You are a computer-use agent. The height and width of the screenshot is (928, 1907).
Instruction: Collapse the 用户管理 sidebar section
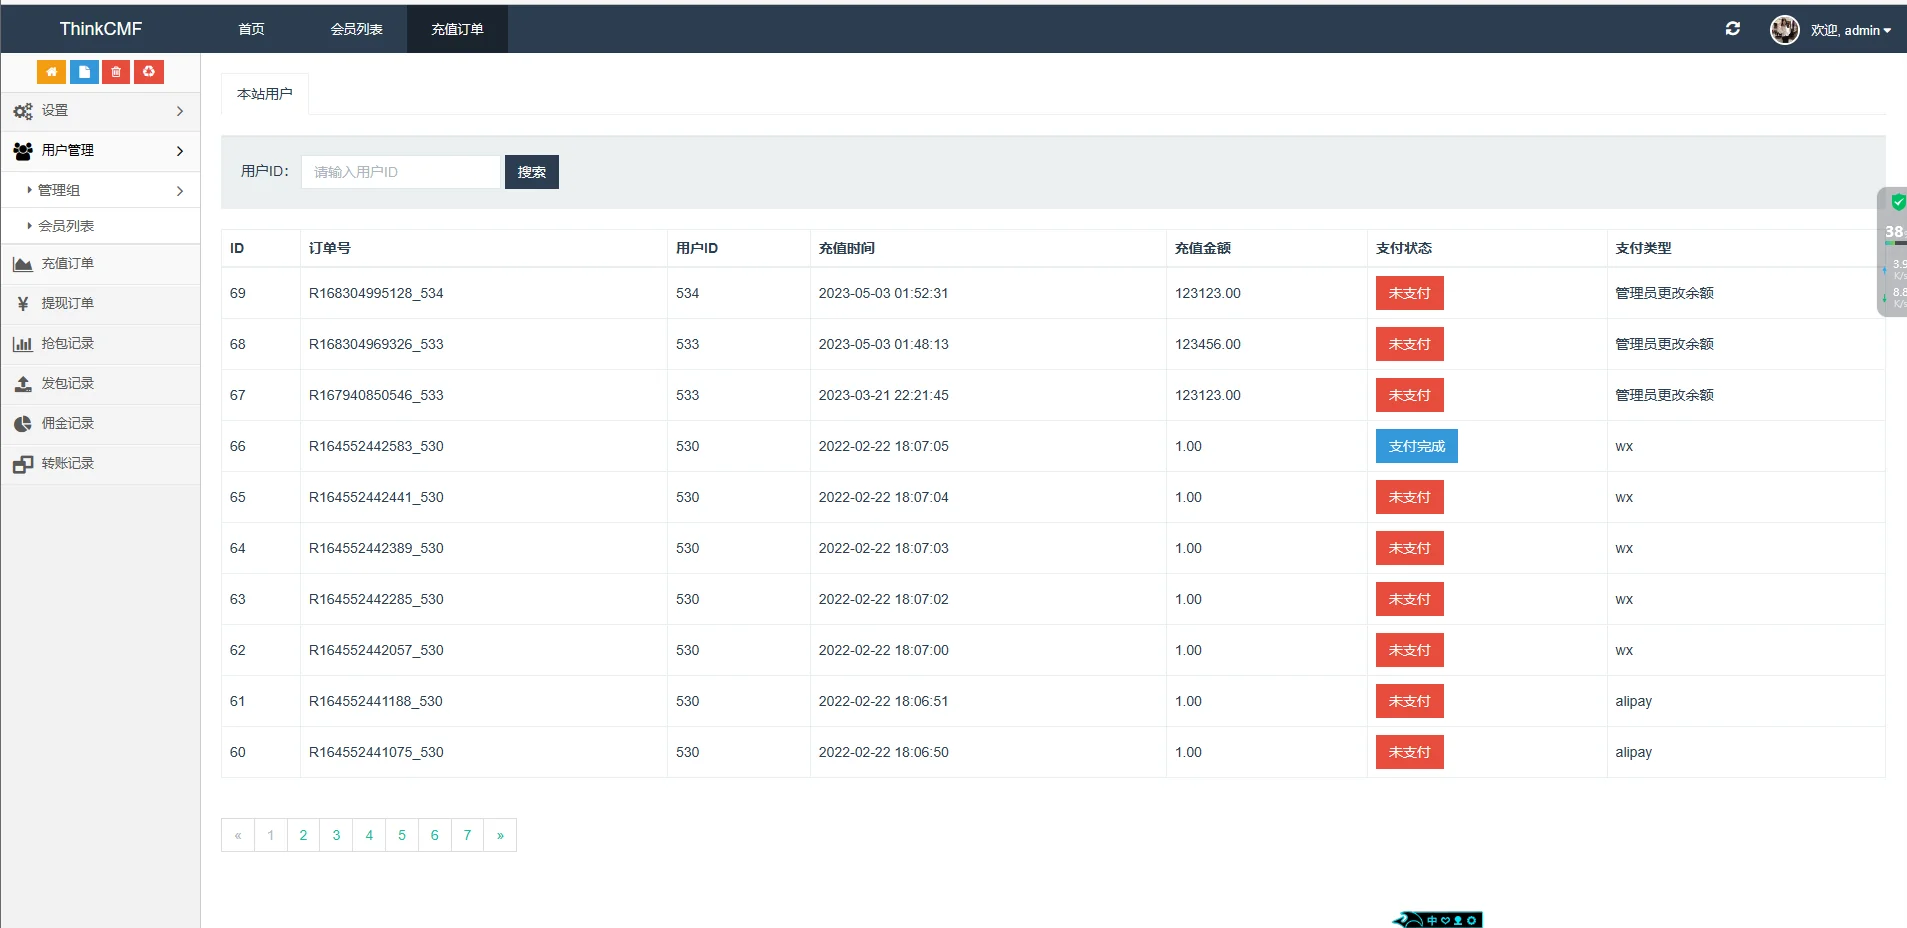[100, 151]
